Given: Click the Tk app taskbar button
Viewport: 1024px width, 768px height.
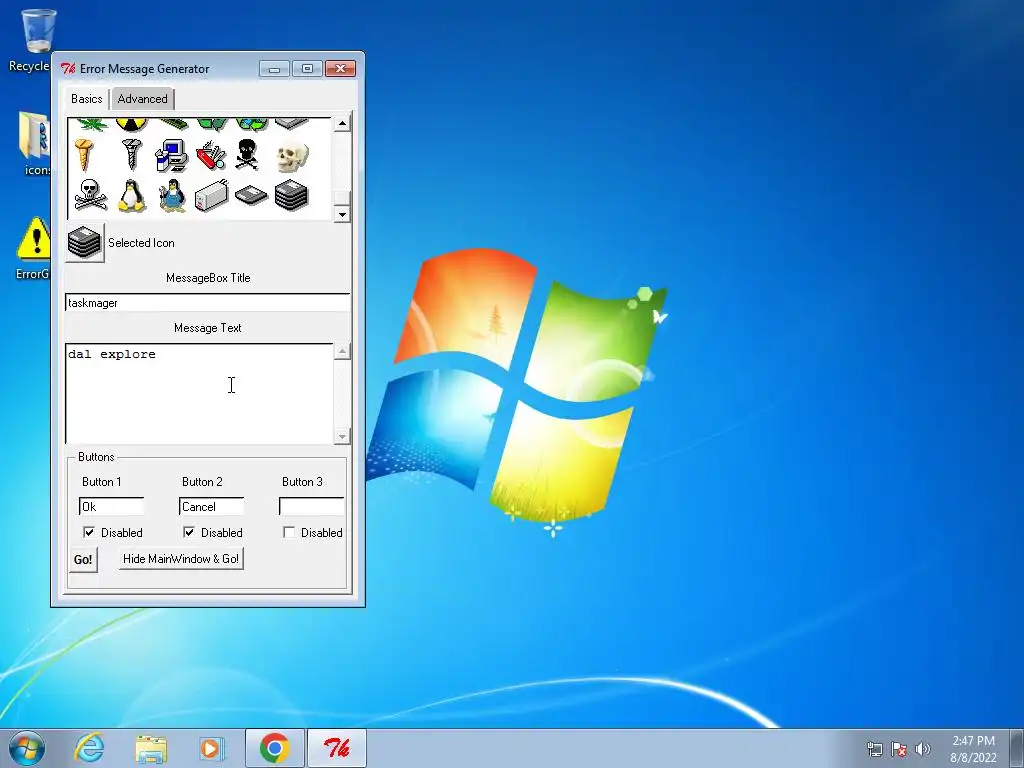Looking at the screenshot, I should tap(337, 748).
